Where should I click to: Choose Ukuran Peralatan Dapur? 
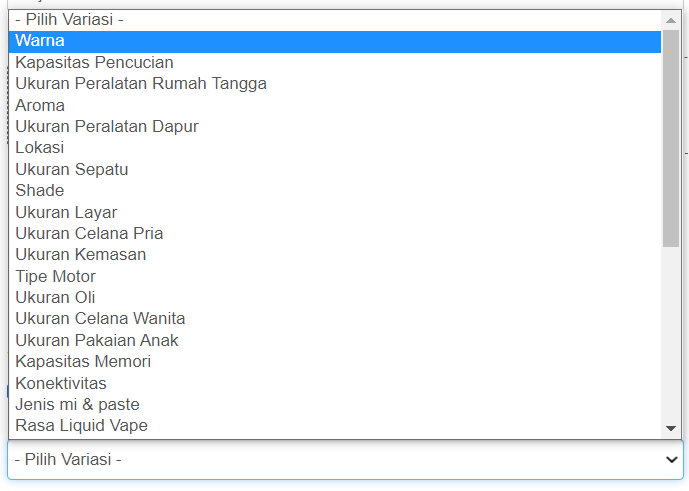(106, 126)
